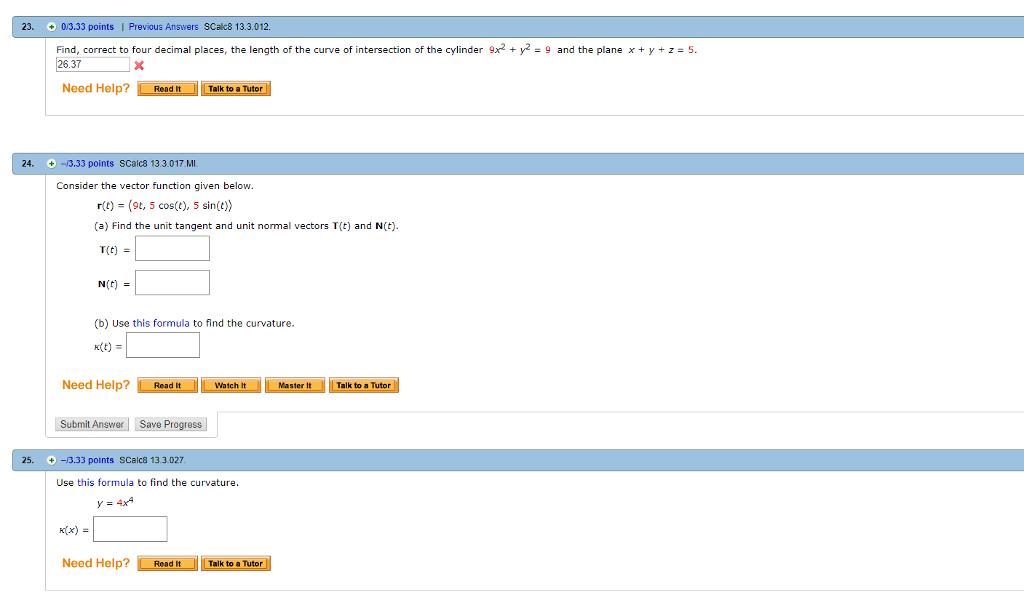
Task: Click Watch It for question 24
Action: tap(230, 385)
